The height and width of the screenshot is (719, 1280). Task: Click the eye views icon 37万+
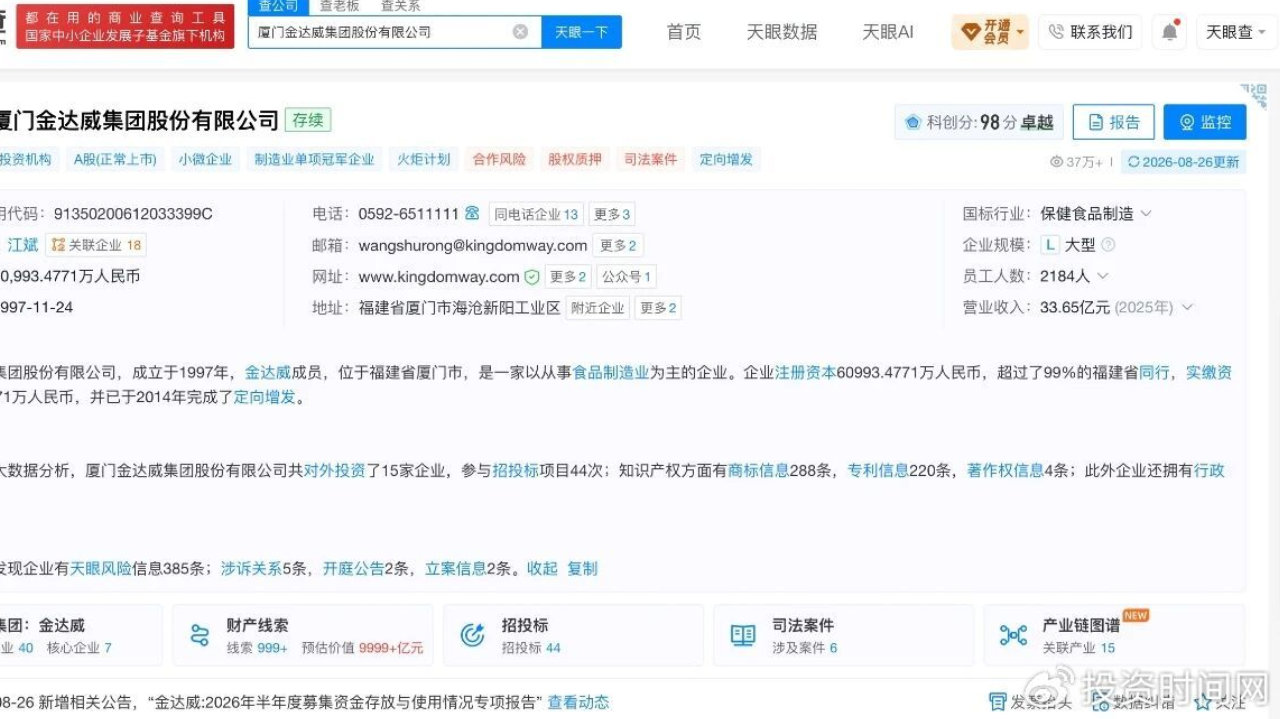tap(1056, 162)
